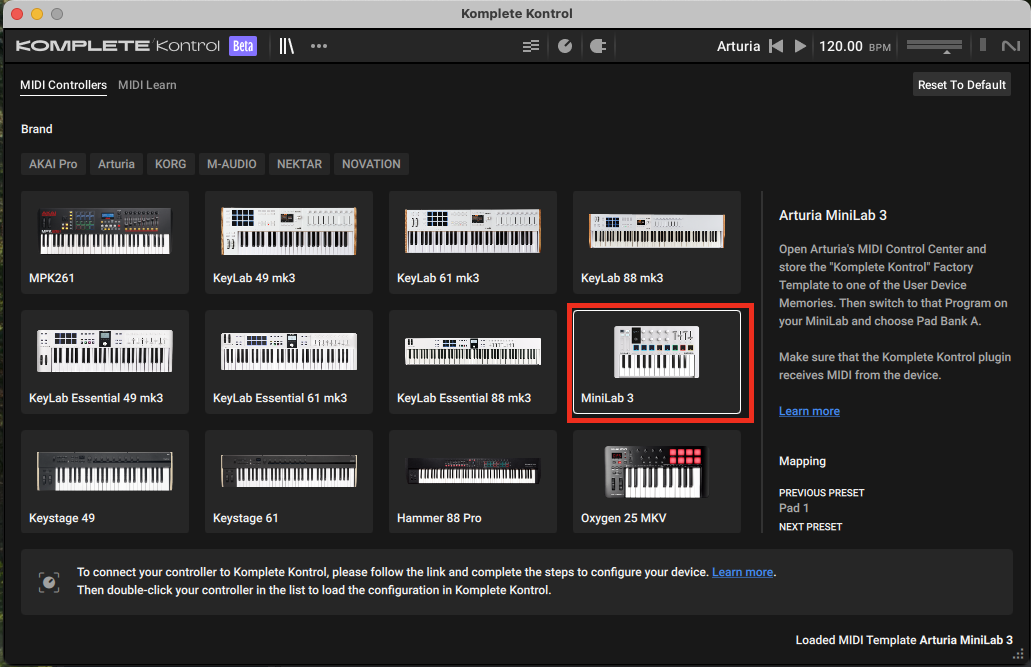Open the library browser icon
This screenshot has width=1031, height=667.
pos(286,46)
